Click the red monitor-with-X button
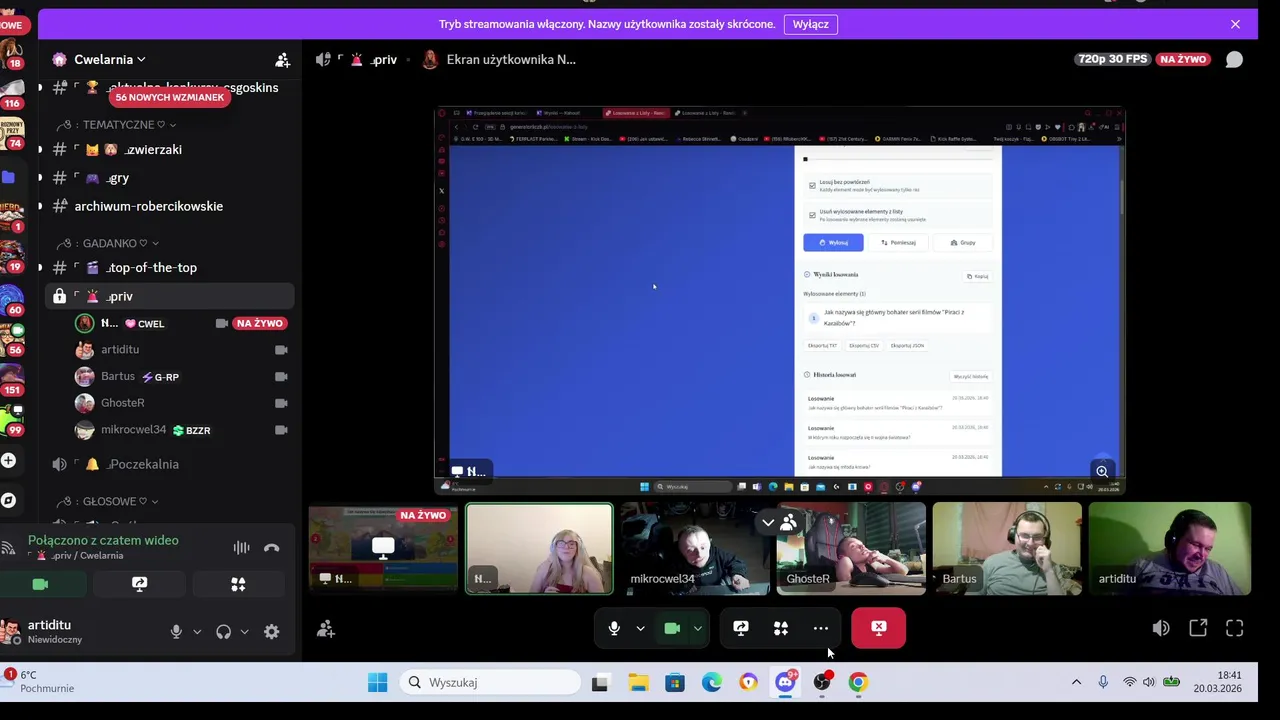The image size is (1280, 720). coord(879,628)
